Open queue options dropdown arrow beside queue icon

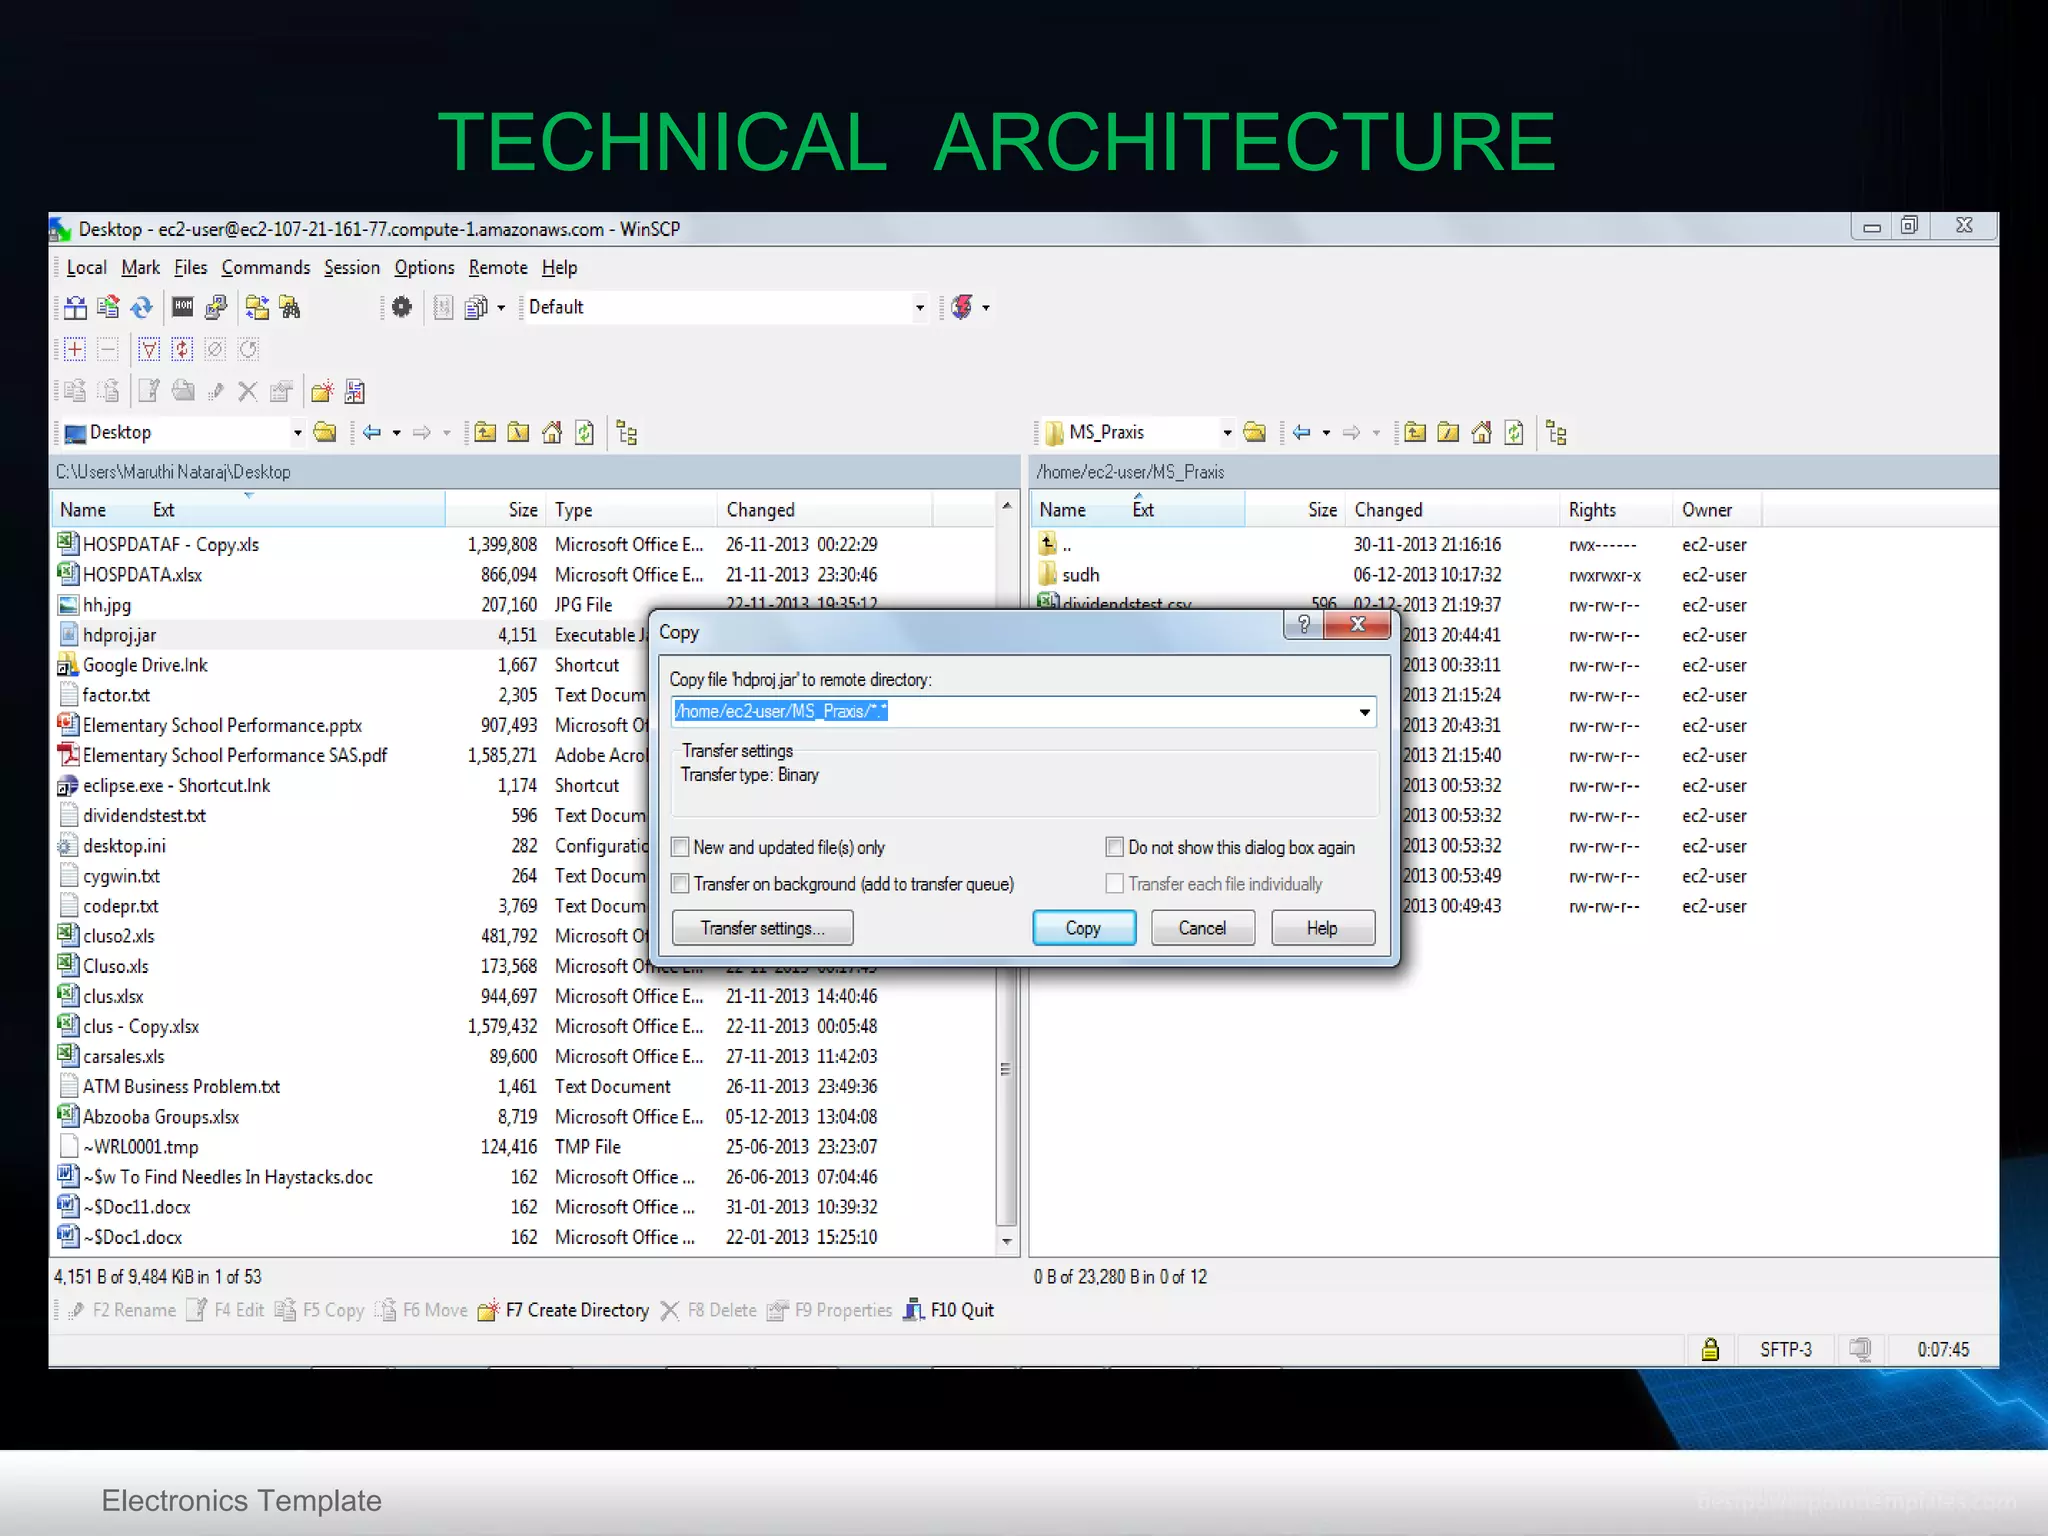point(501,308)
